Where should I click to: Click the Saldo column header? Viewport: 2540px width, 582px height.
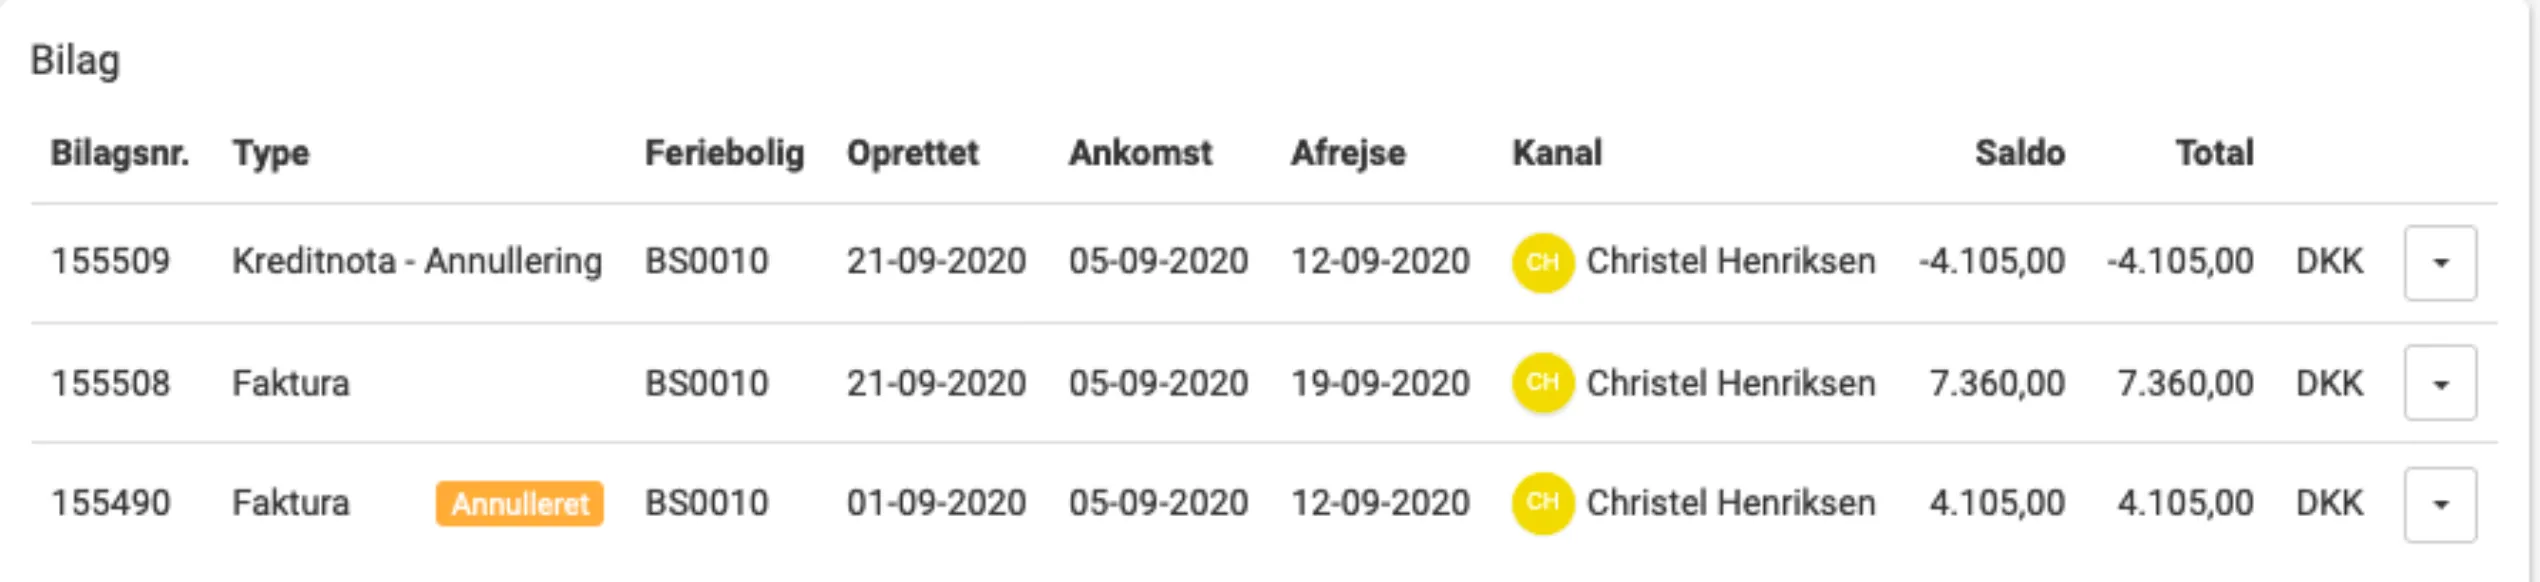point(2017,153)
